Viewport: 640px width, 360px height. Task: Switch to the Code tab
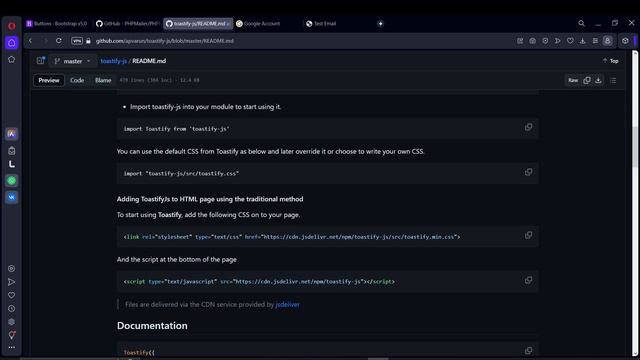77,80
